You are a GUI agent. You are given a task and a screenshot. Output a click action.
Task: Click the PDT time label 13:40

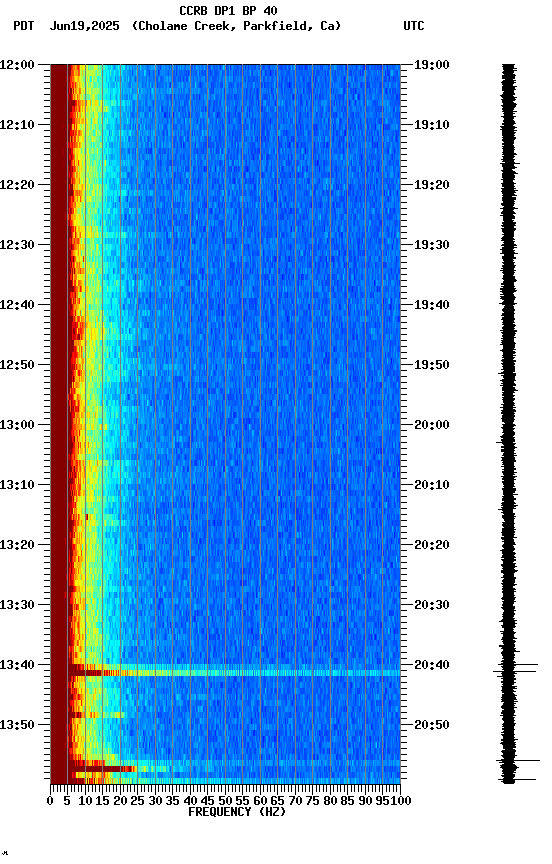tap(17, 665)
